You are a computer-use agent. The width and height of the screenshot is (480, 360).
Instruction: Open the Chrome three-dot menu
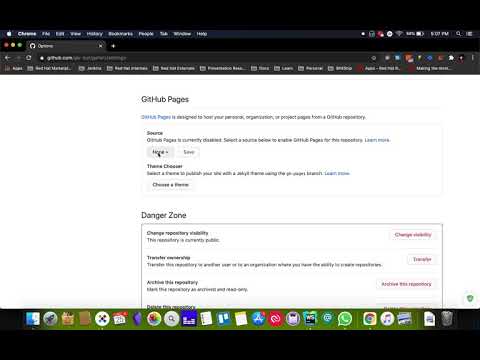point(473,58)
